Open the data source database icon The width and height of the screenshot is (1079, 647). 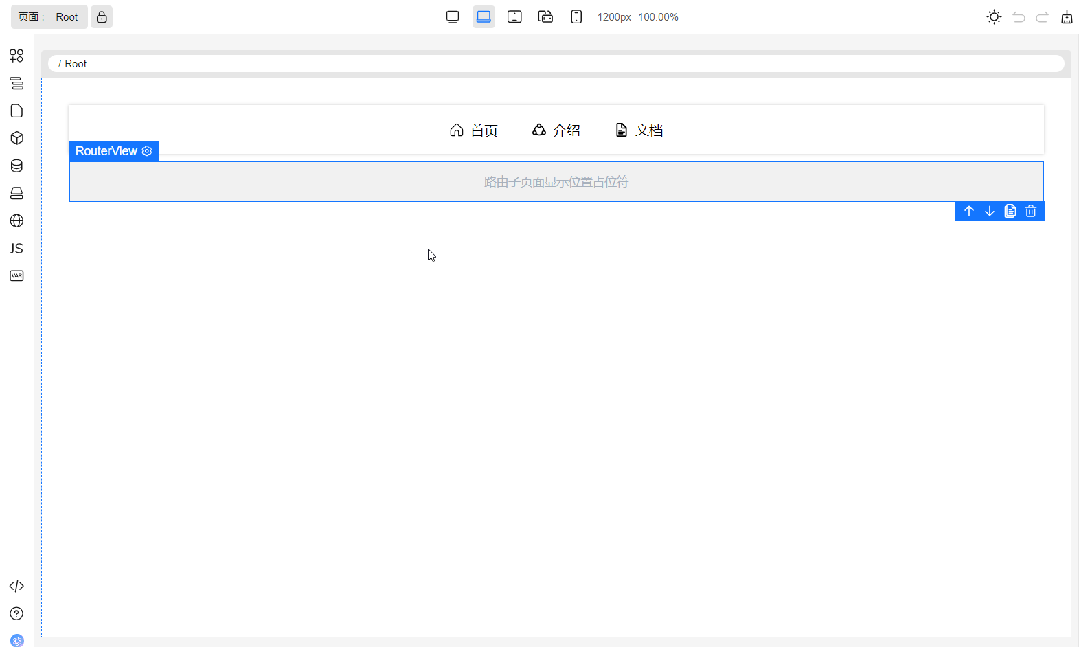coord(16,166)
